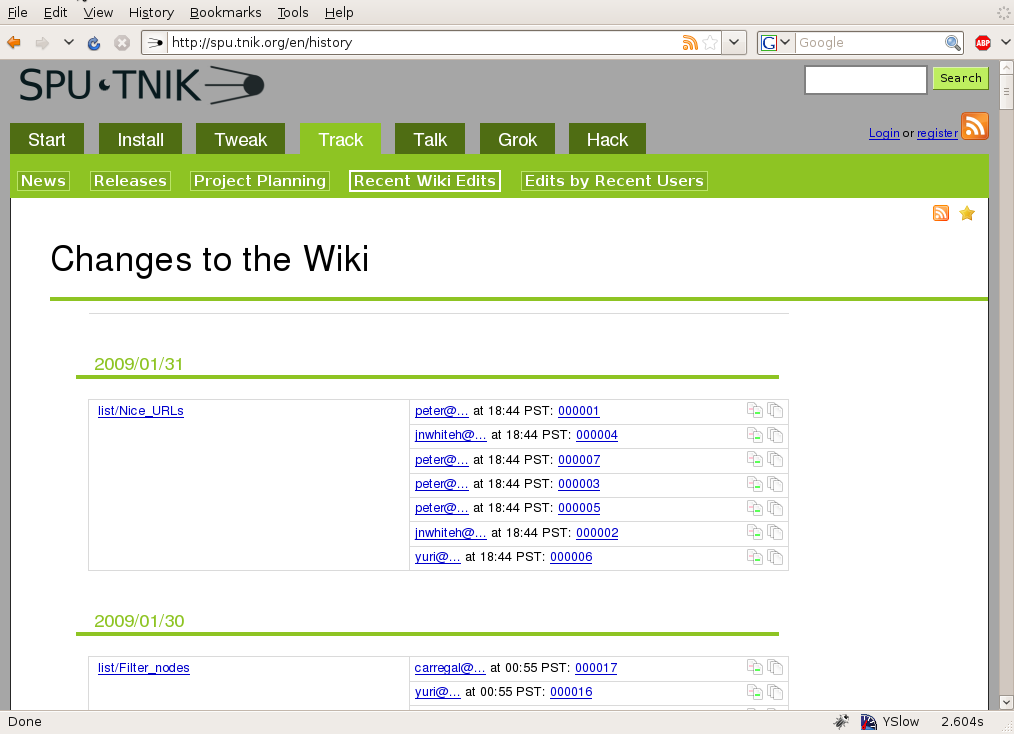The width and height of the screenshot is (1014, 734).
Task: Open the list/Nice_URLs link
Action: [140, 411]
